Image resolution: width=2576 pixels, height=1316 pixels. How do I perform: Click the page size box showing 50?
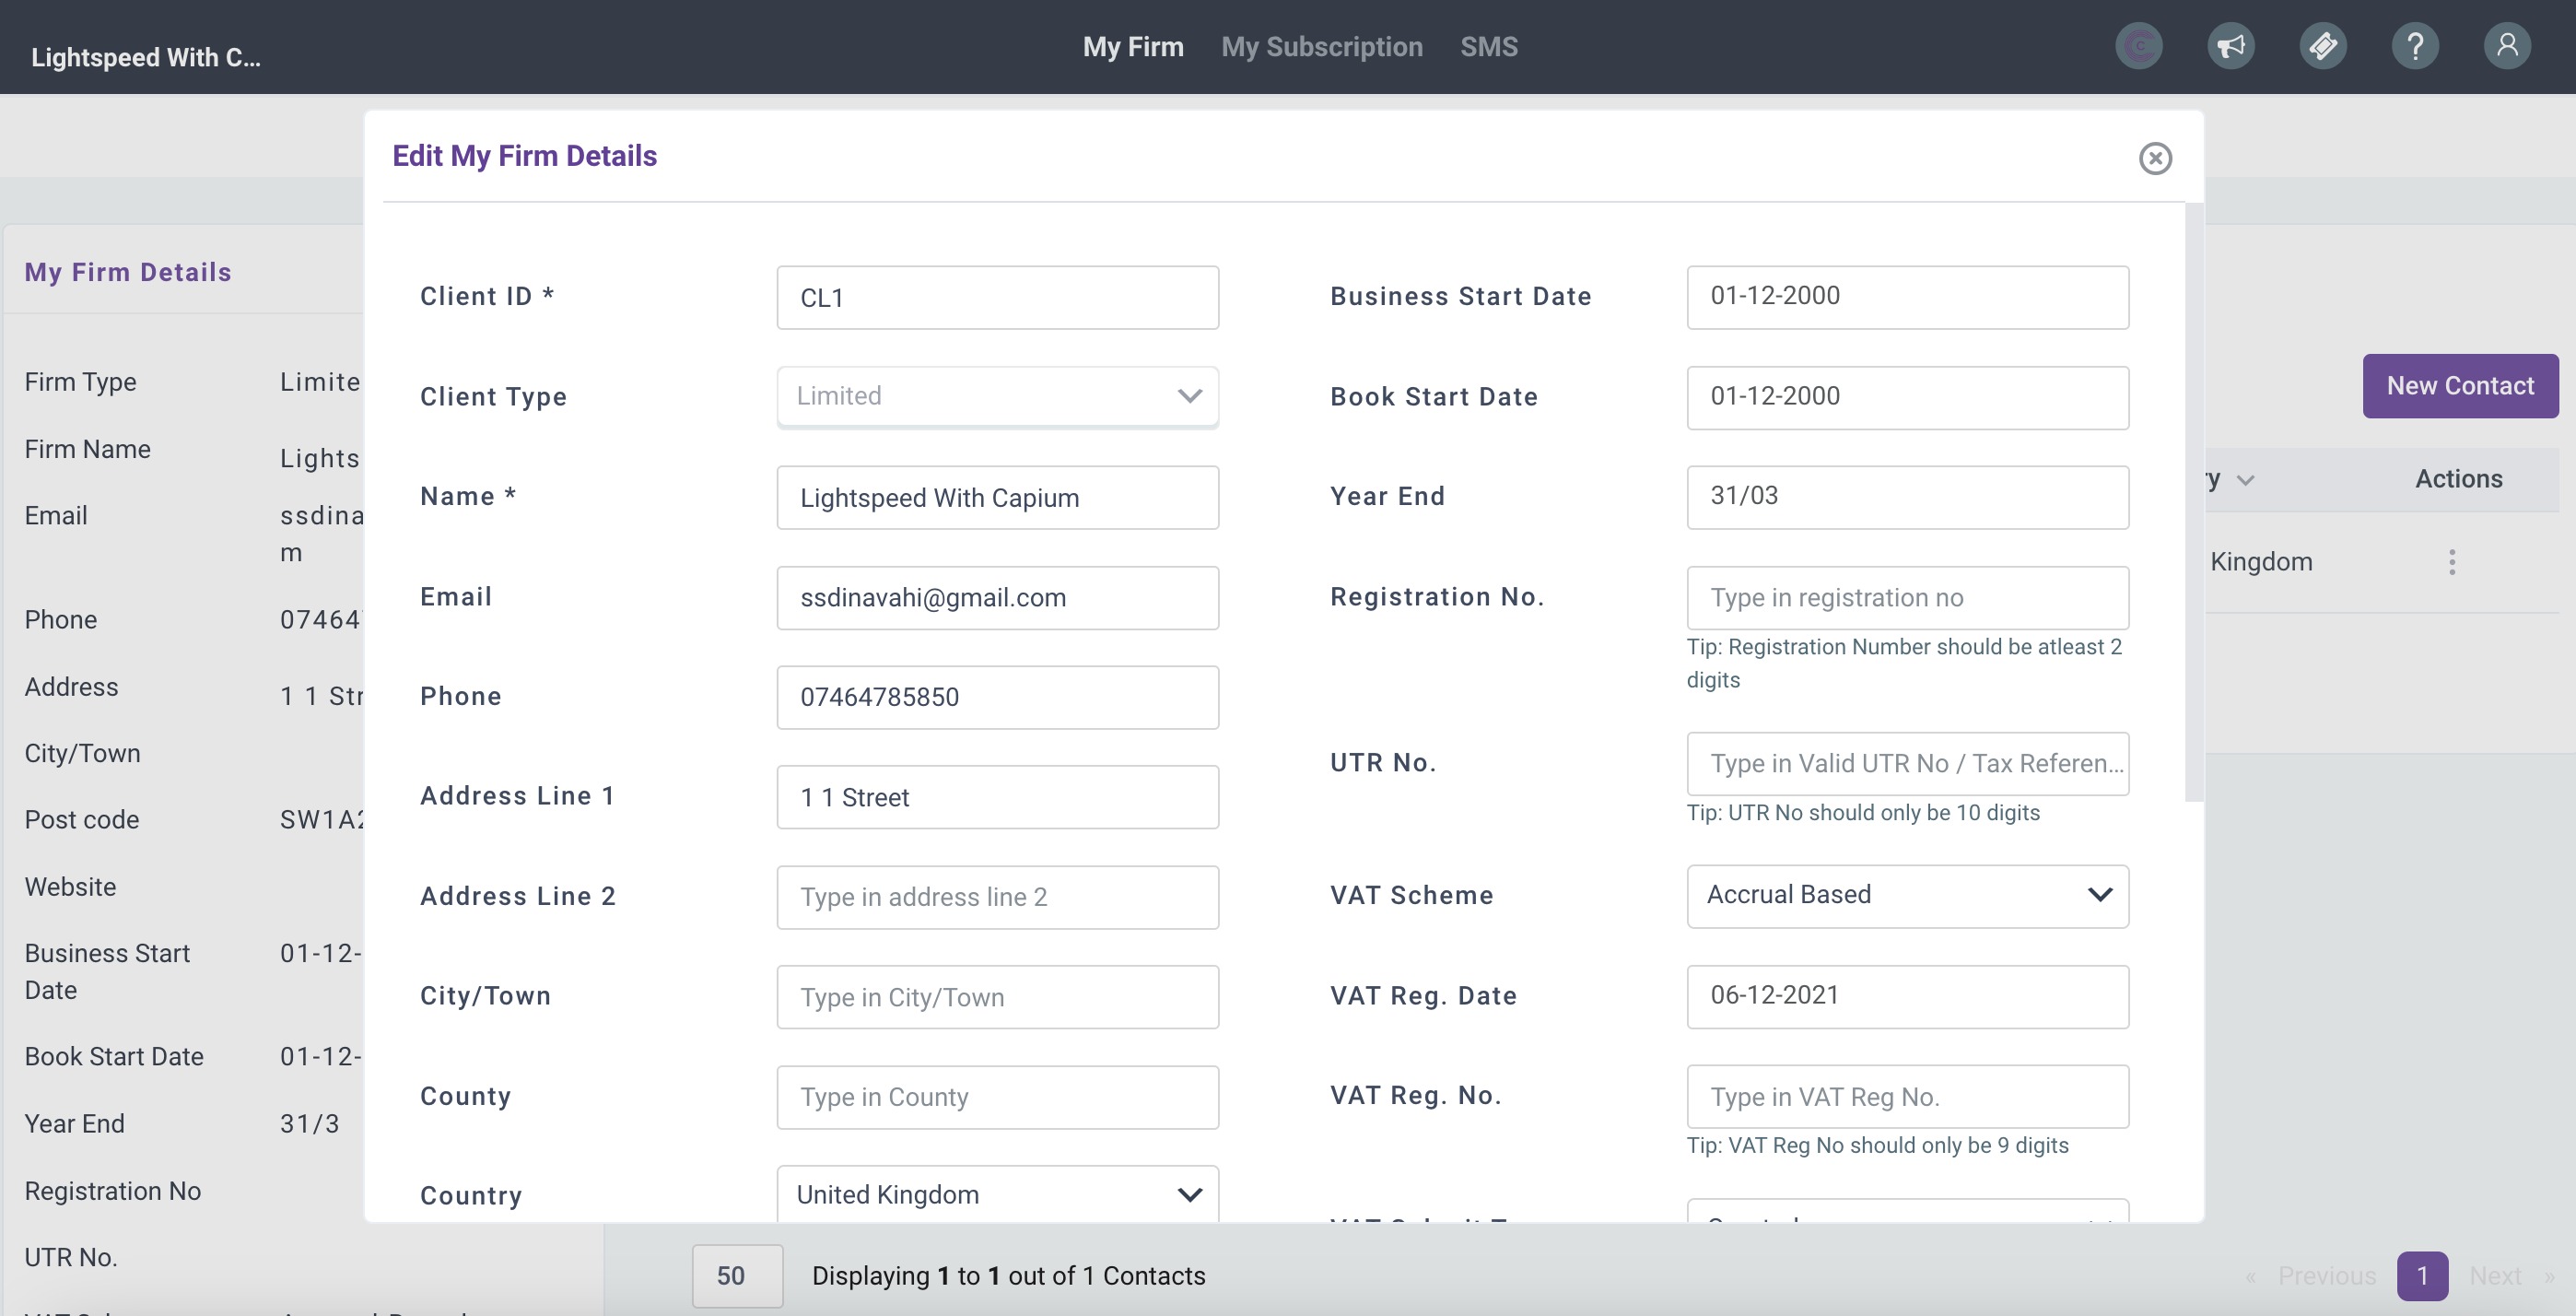click(737, 1275)
